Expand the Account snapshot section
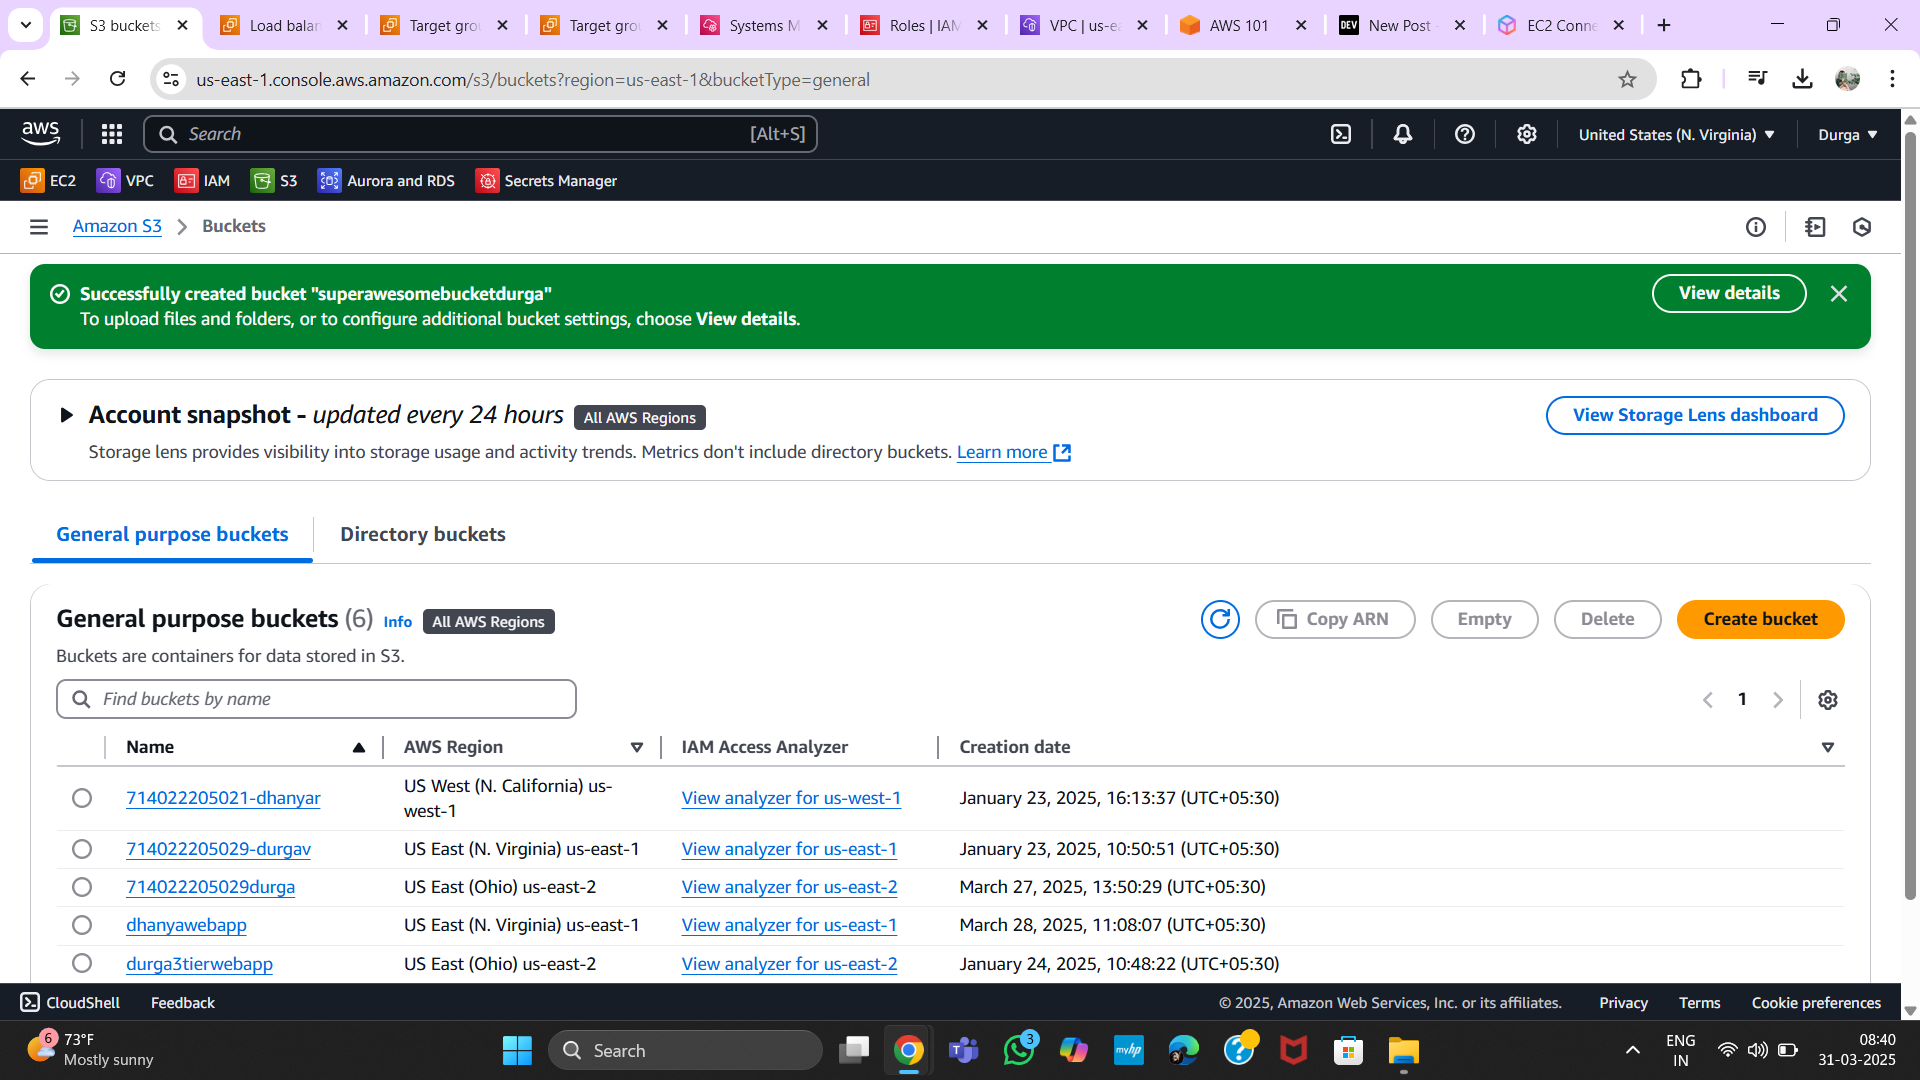The height and width of the screenshot is (1080, 1920). coord(66,415)
